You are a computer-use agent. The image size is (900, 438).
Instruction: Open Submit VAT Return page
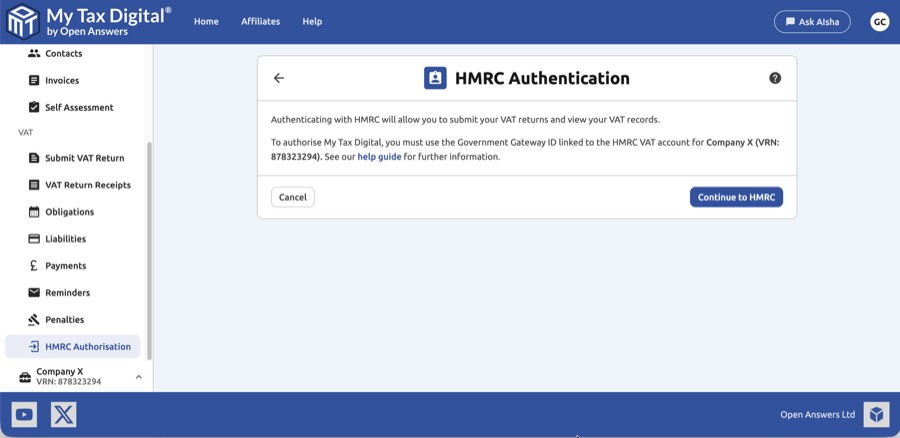click(84, 158)
